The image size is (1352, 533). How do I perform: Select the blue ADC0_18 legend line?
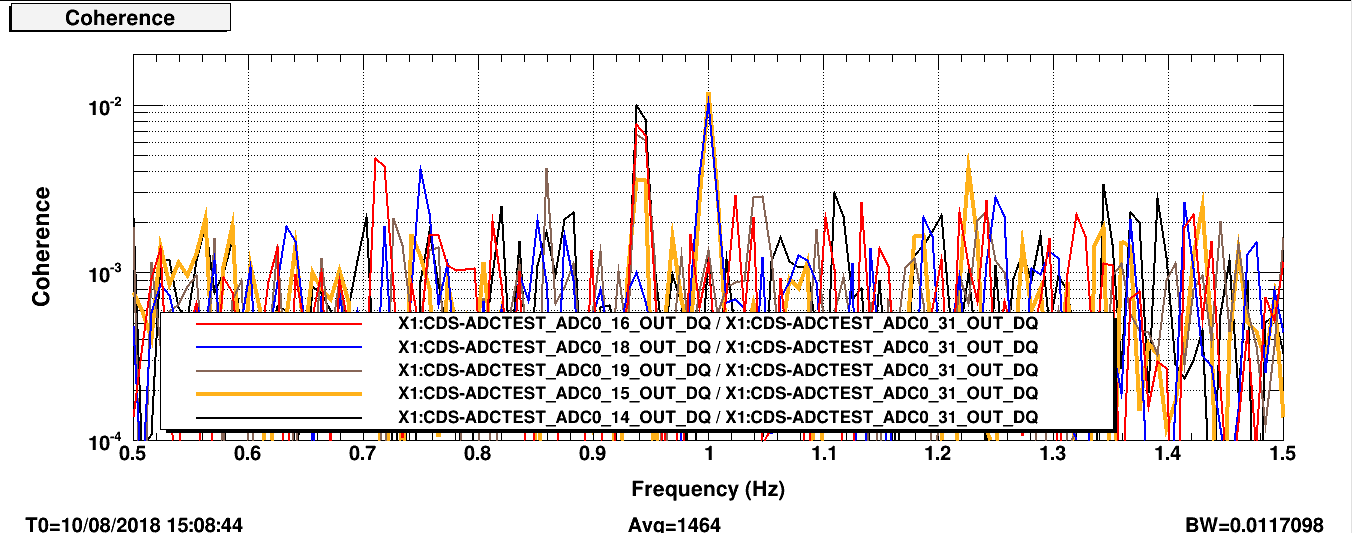[278, 347]
